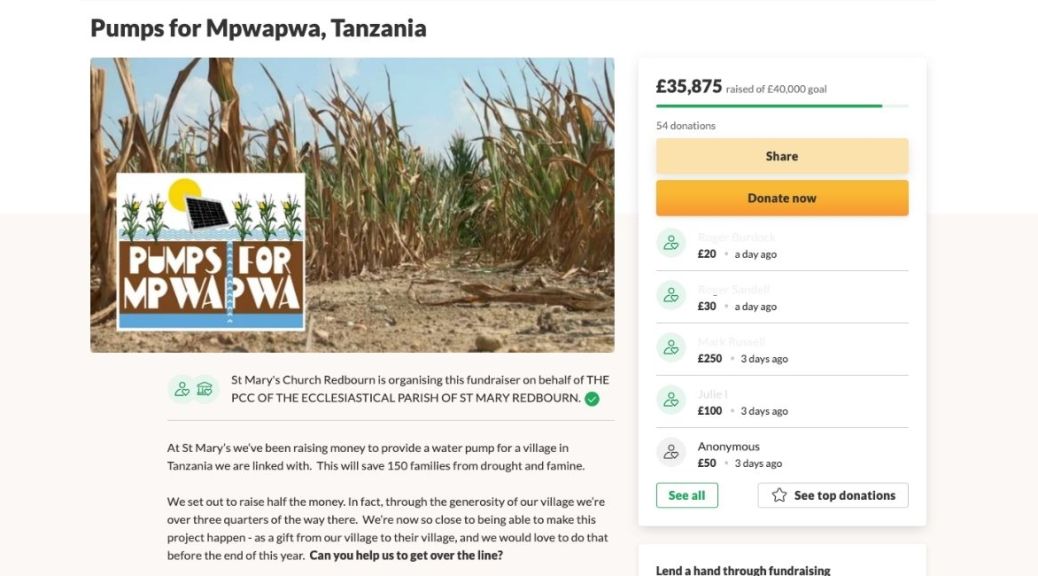
Task: Click the star icon in See top donations
Action: coord(779,495)
